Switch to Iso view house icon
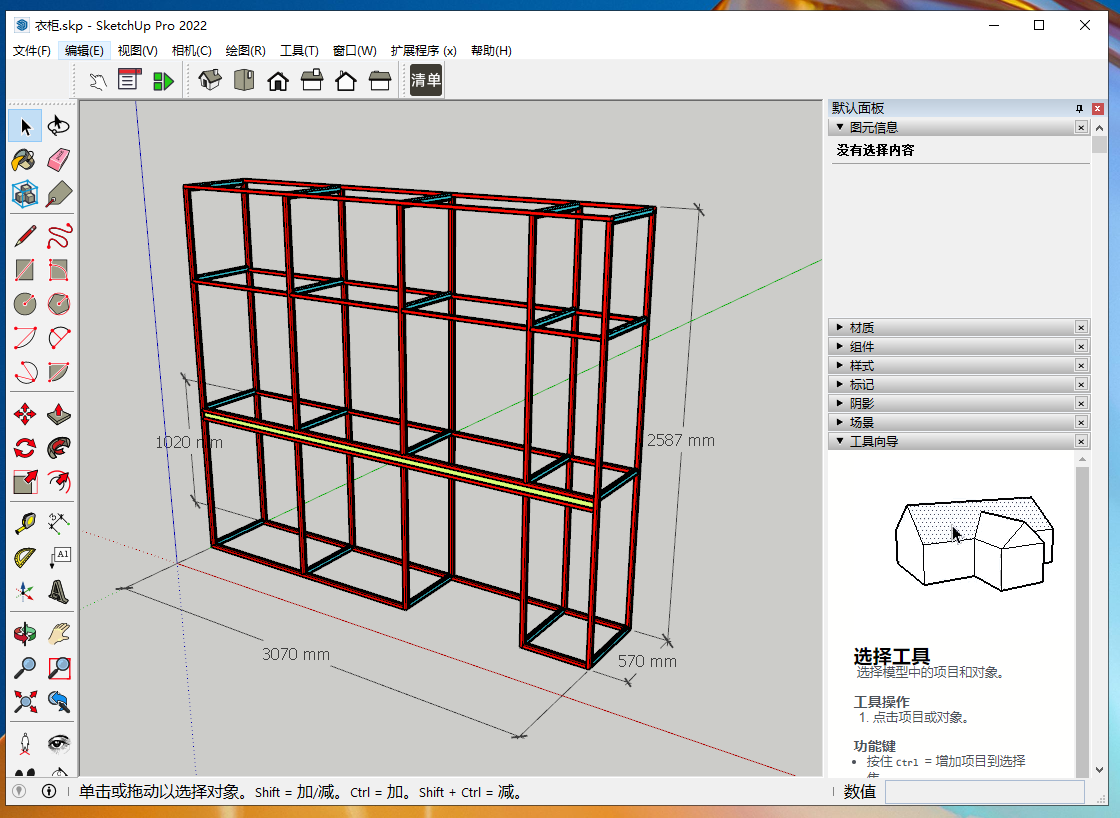Viewport: 1120px width, 818px height. coord(210,81)
